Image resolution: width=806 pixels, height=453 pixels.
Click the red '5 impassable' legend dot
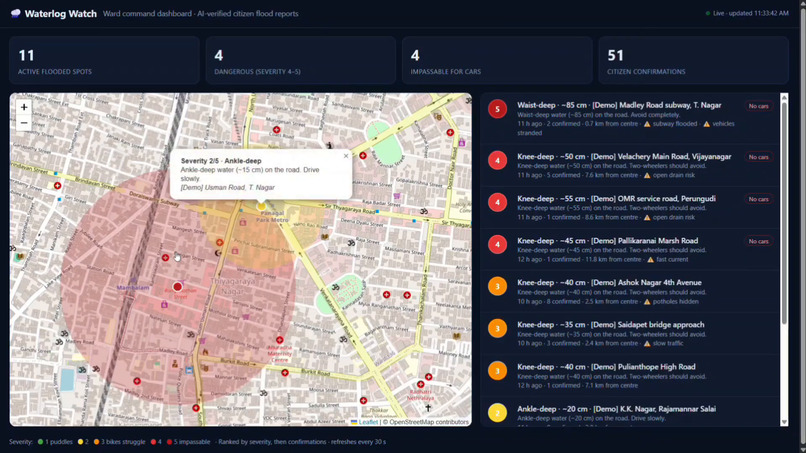[170, 442]
